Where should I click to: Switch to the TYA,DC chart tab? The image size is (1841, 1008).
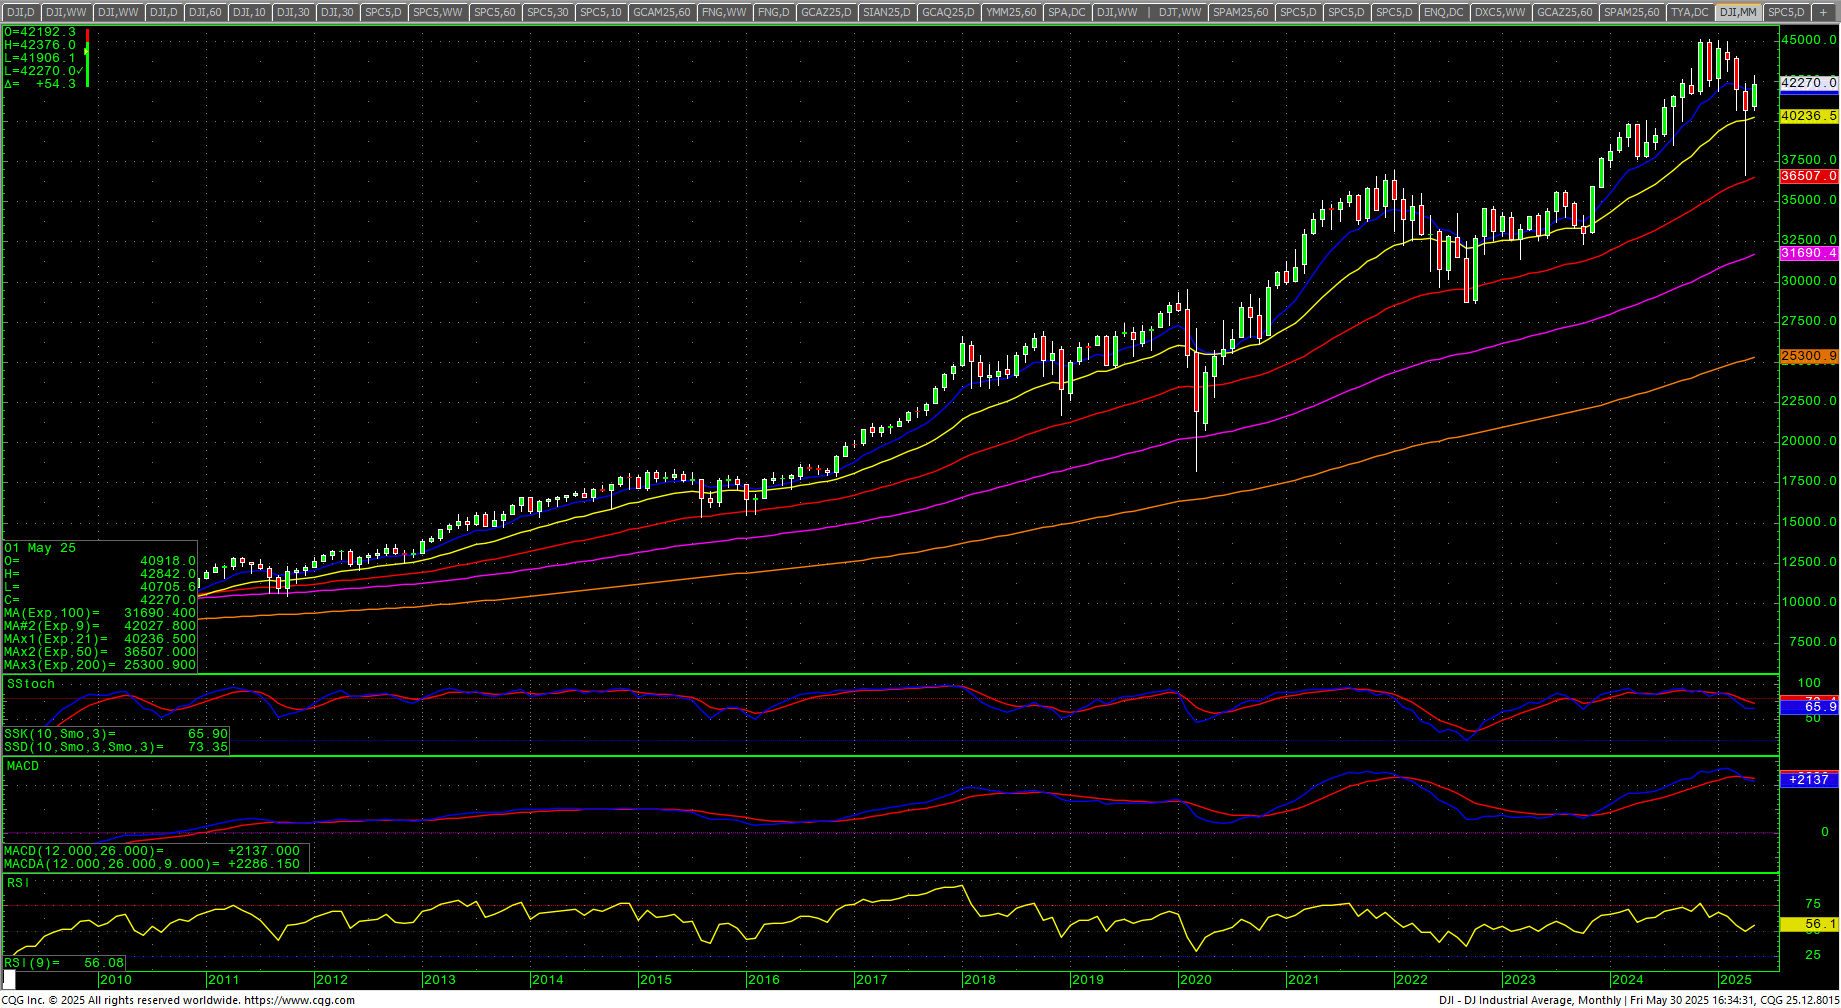tap(1689, 12)
